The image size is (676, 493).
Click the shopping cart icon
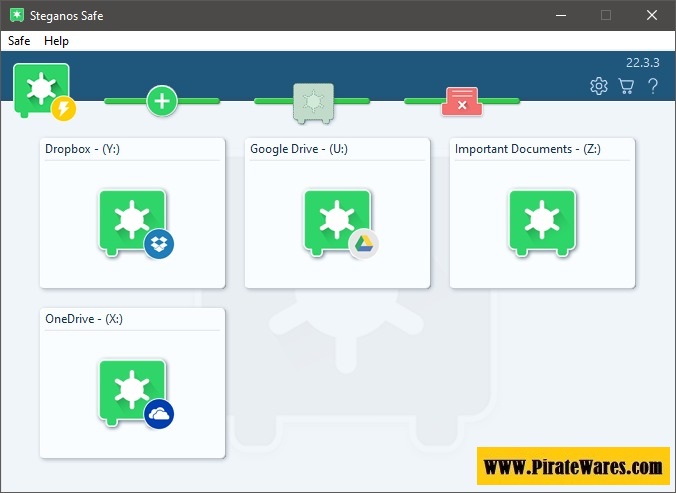tap(626, 86)
